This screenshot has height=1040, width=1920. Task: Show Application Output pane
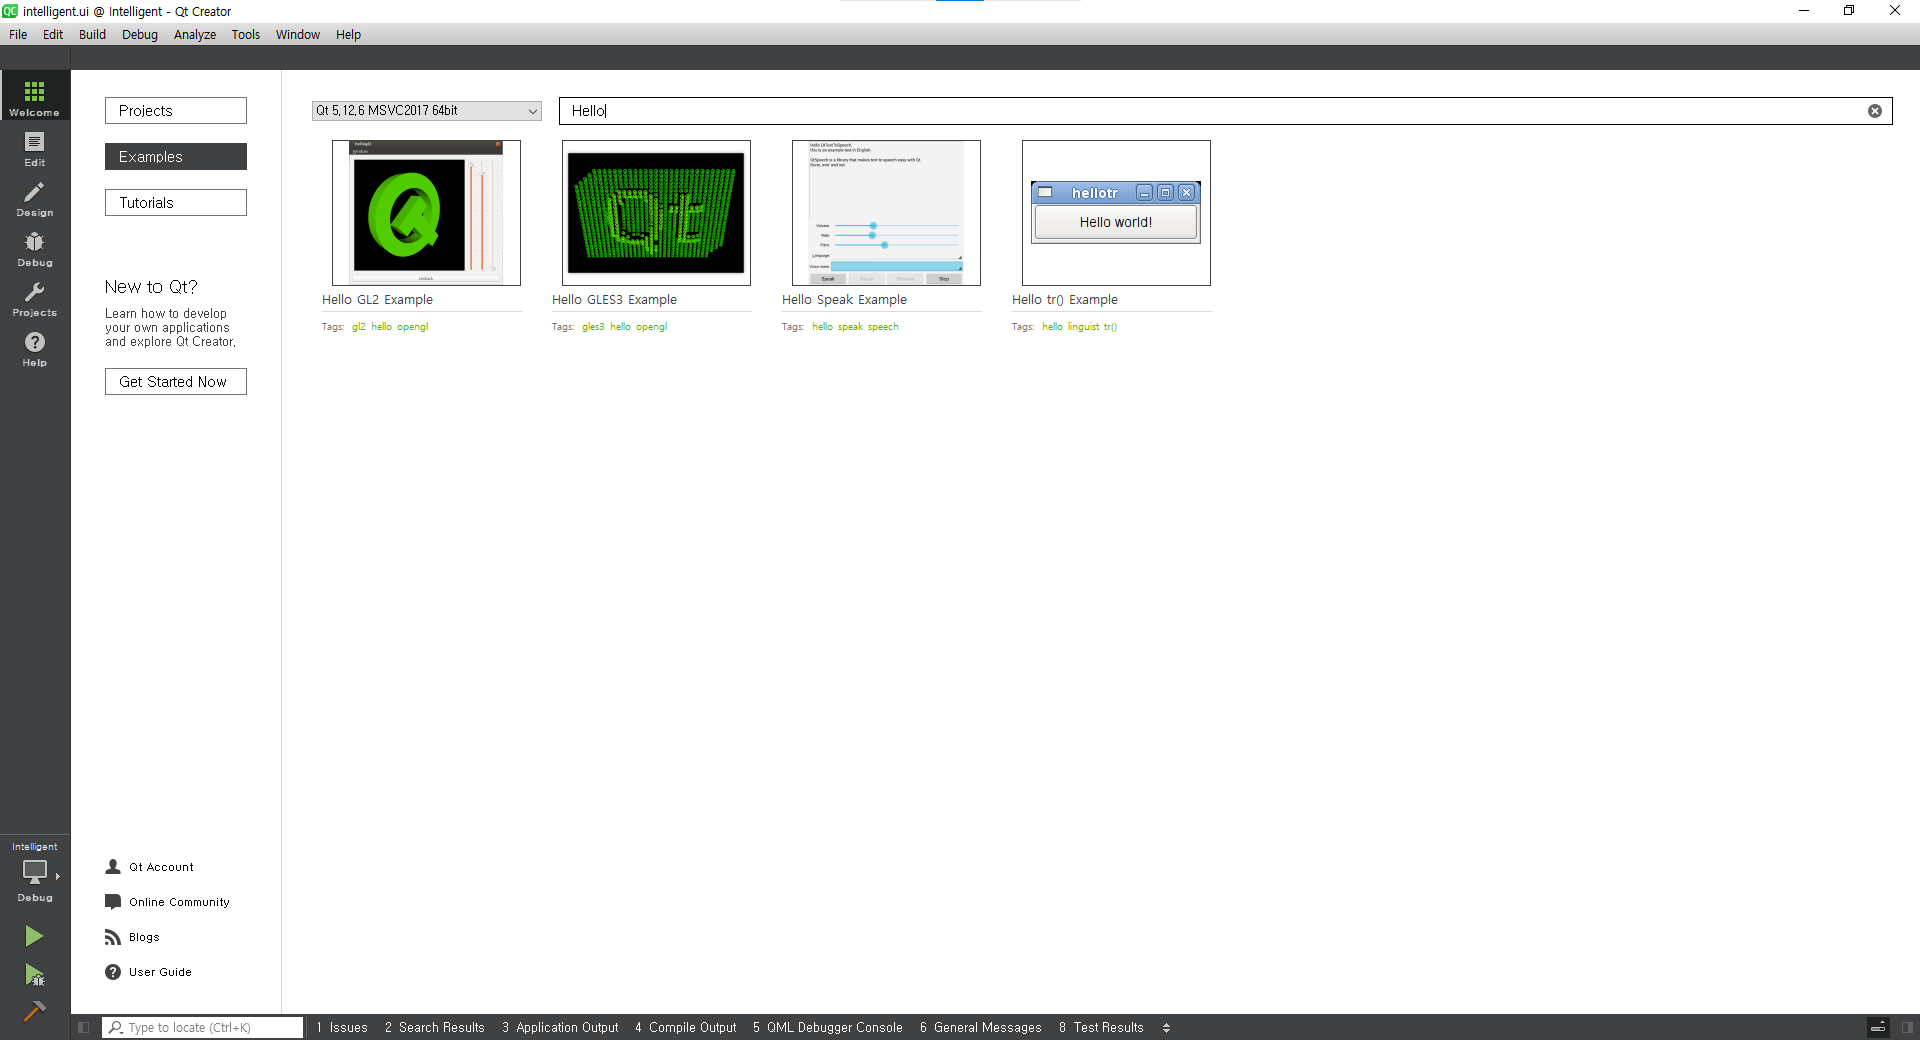pos(560,1027)
